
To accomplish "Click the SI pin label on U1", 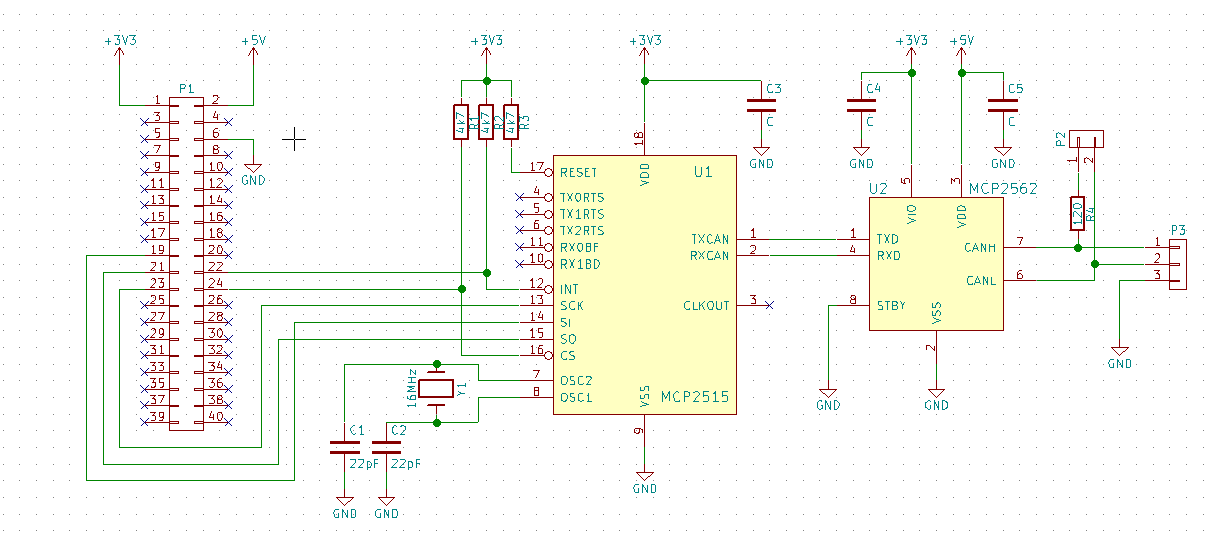I will pyautogui.click(x=565, y=322).
